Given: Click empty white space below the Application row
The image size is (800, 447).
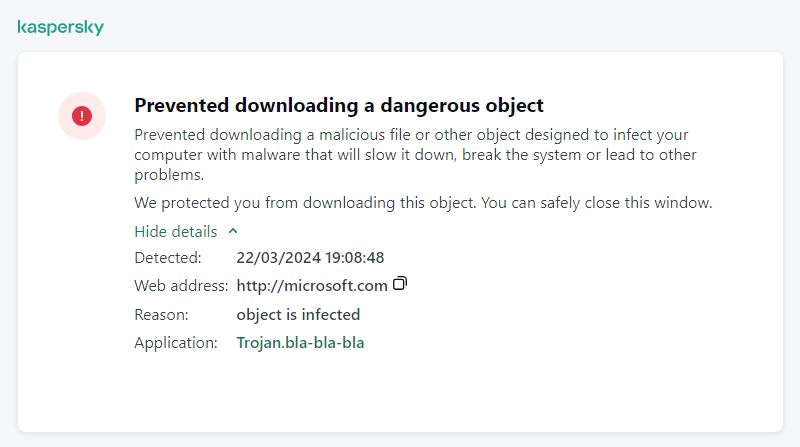Looking at the screenshot, I should 400,395.
